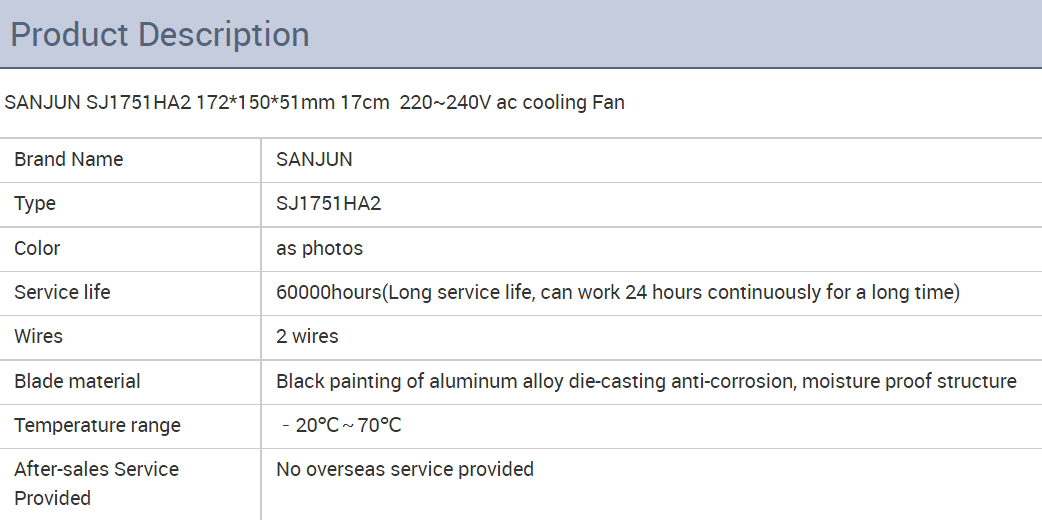
Task: Select the Blade material label
Action: point(77,381)
